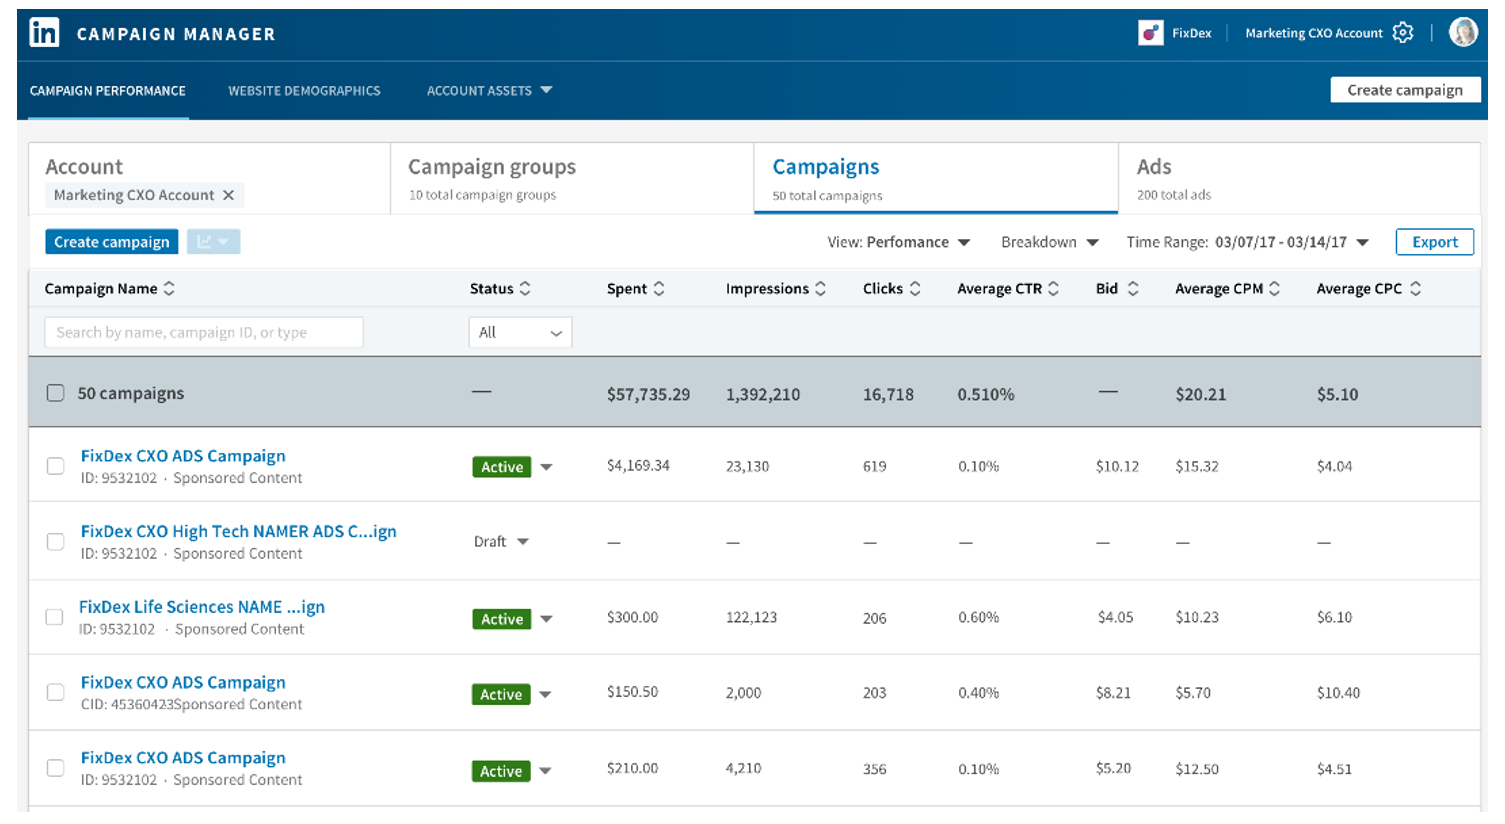The width and height of the screenshot is (1505, 824).
Task: Click the campaign search input field
Action: point(204,332)
